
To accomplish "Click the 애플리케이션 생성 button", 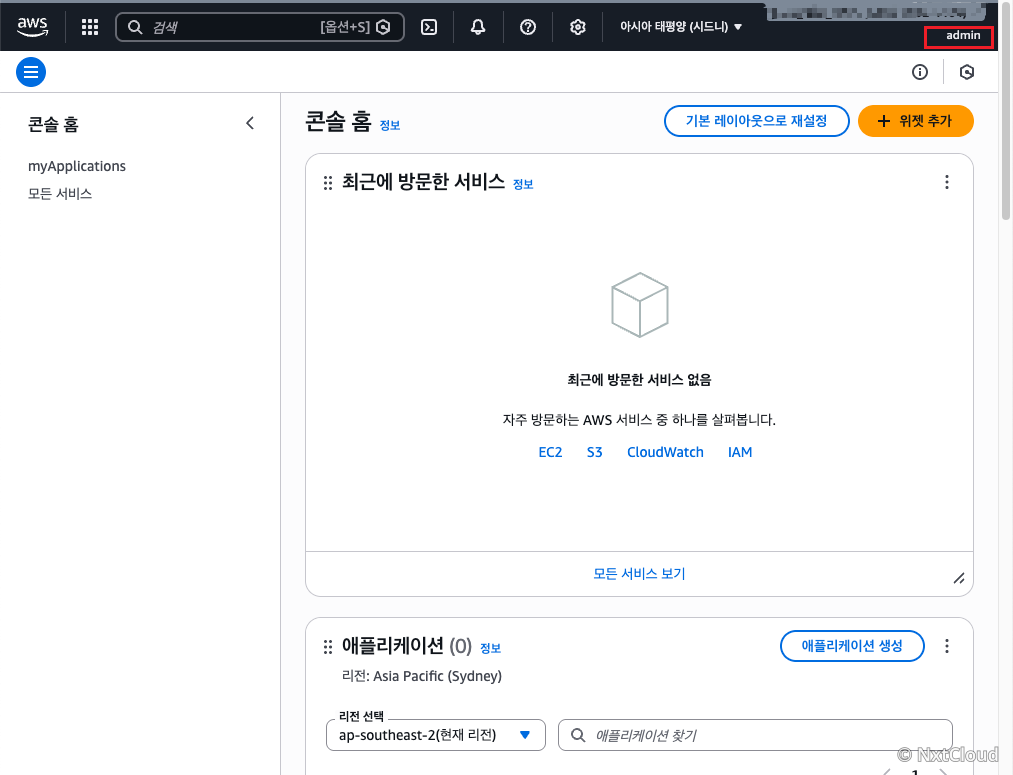I will [x=852, y=646].
